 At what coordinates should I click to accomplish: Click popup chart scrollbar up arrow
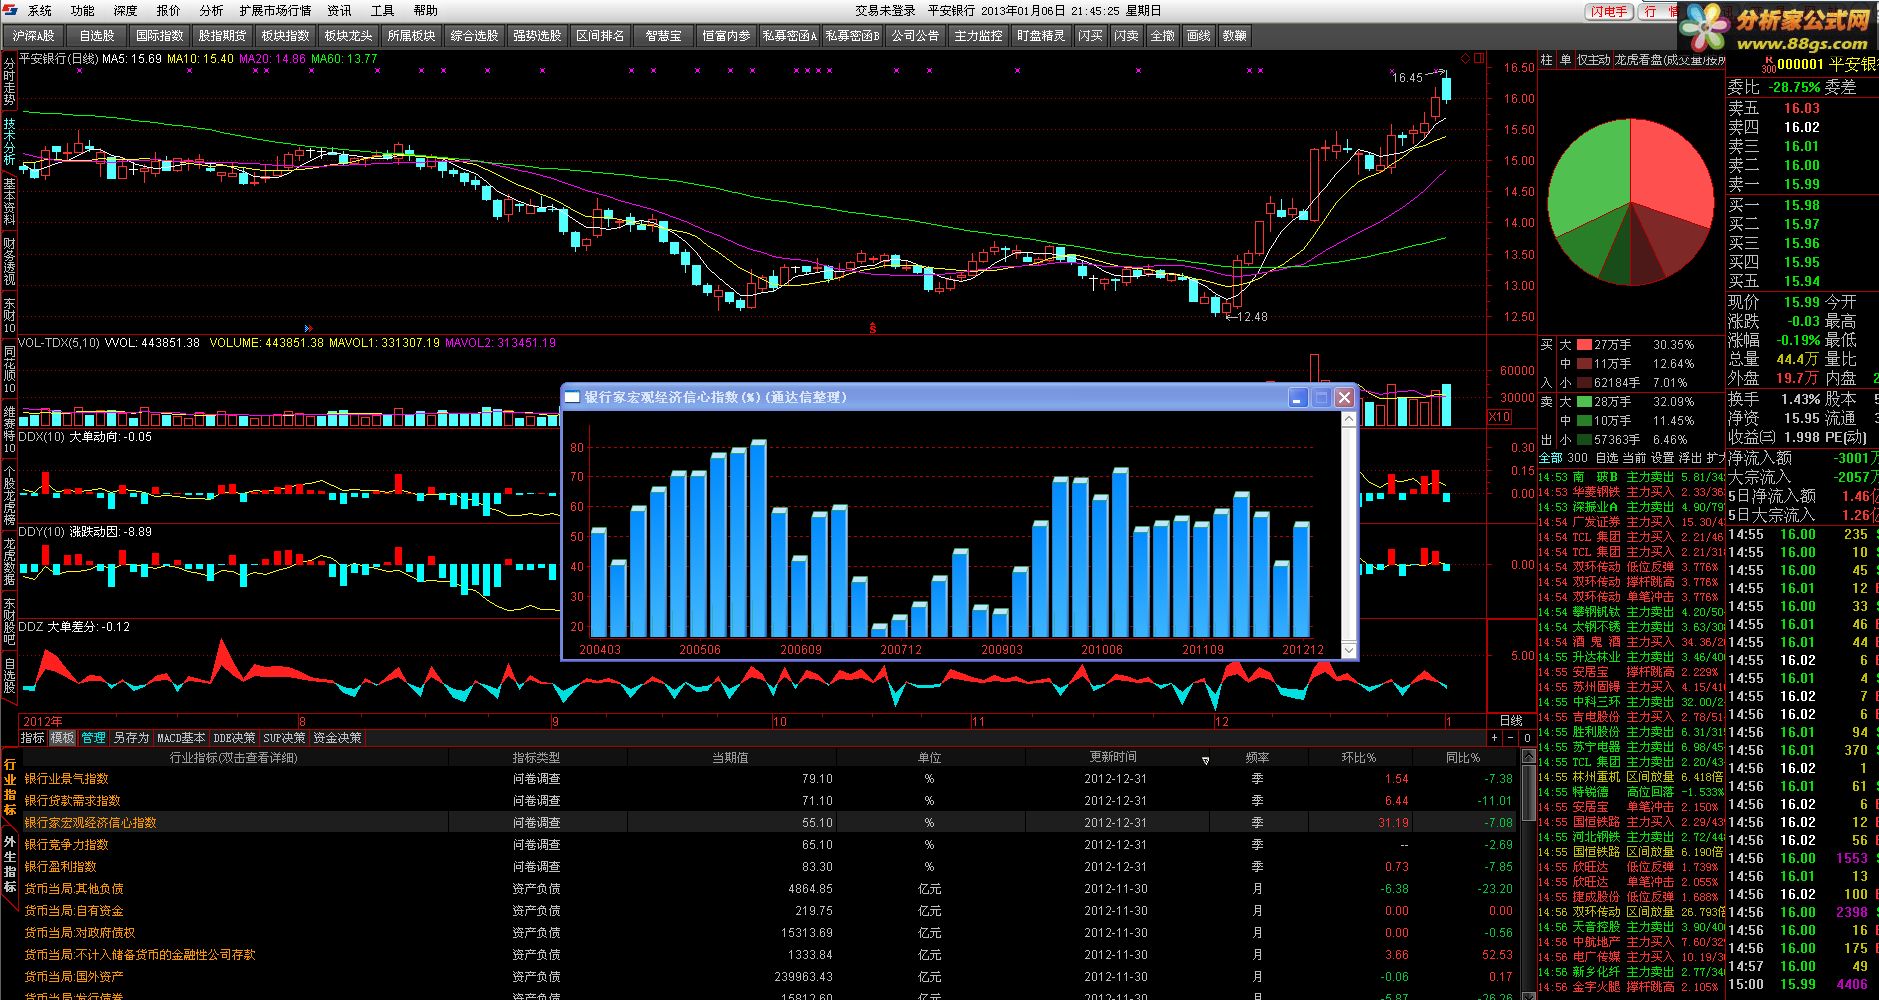pyautogui.click(x=1348, y=419)
